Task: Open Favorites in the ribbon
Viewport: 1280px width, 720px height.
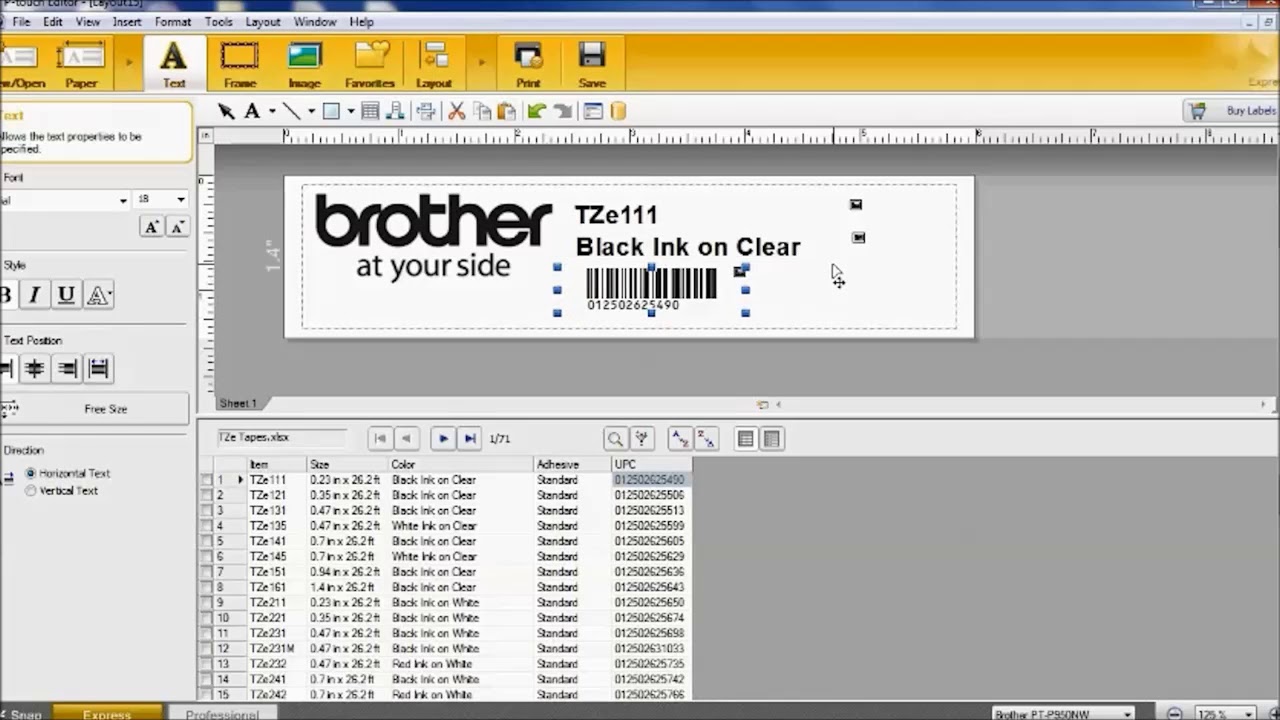Action: pyautogui.click(x=370, y=64)
